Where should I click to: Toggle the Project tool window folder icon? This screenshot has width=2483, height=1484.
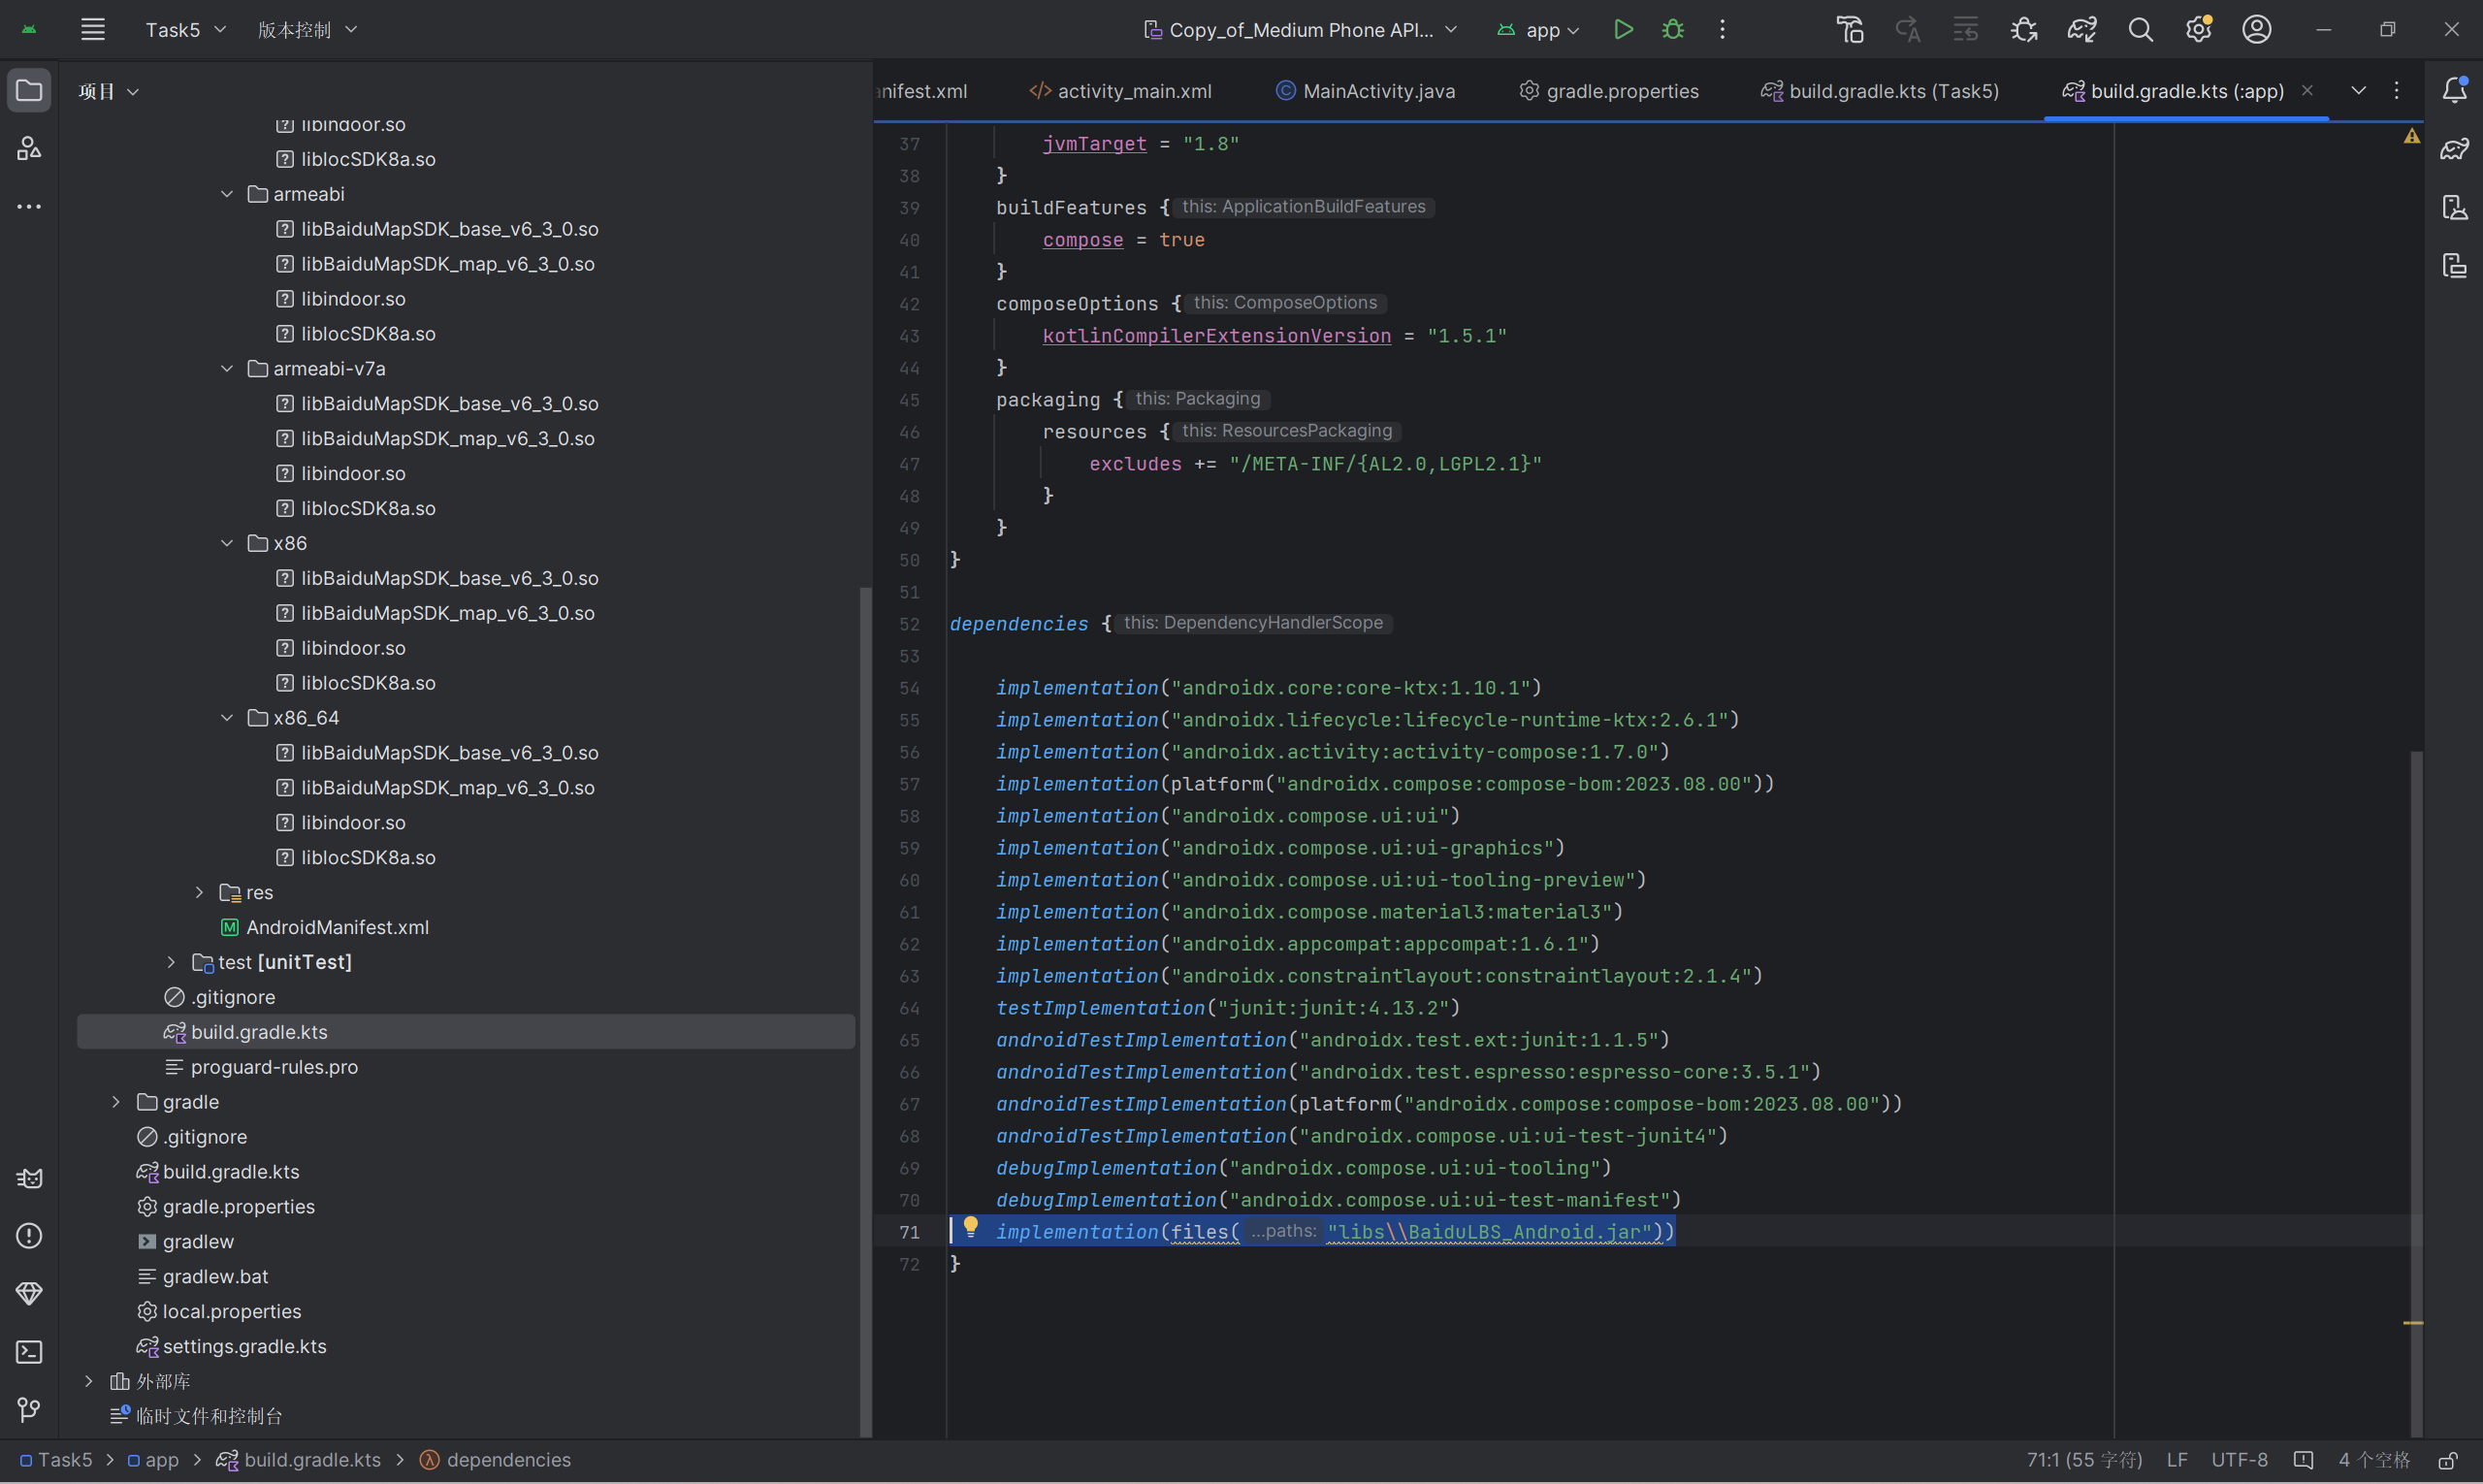(x=29, y=91)
